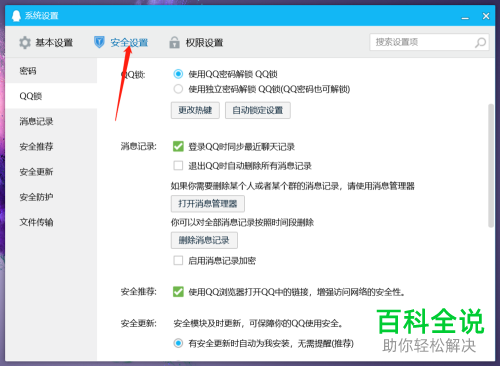Click the 系统设置 window title text
The height and width of the screenshot is (366, 500).
click(x=42, y=16)
